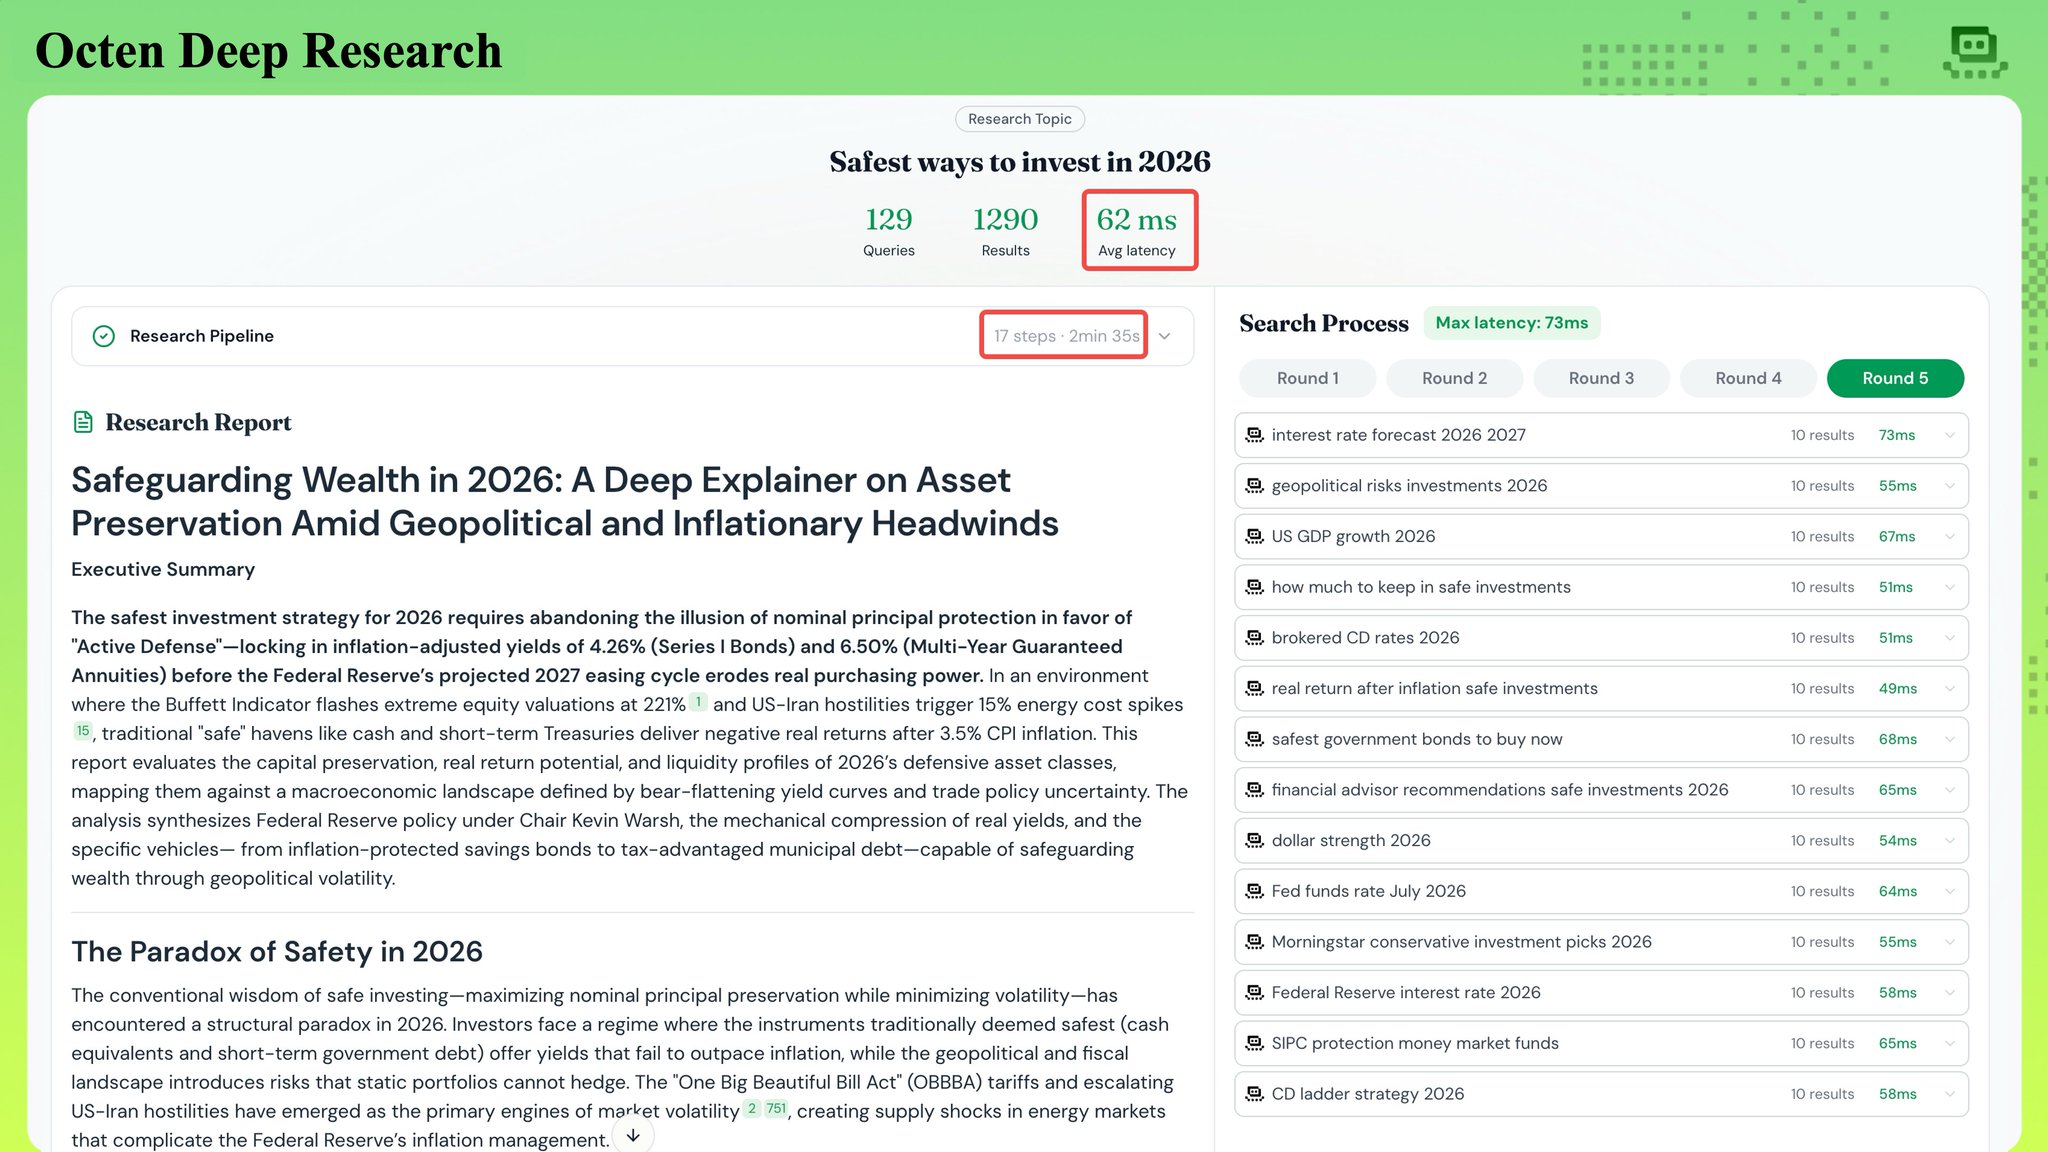The image size is (2048, 1152).
Task: Expand 'safest government bonds to buy now' chevron
Action: (x=1950, y=740)
